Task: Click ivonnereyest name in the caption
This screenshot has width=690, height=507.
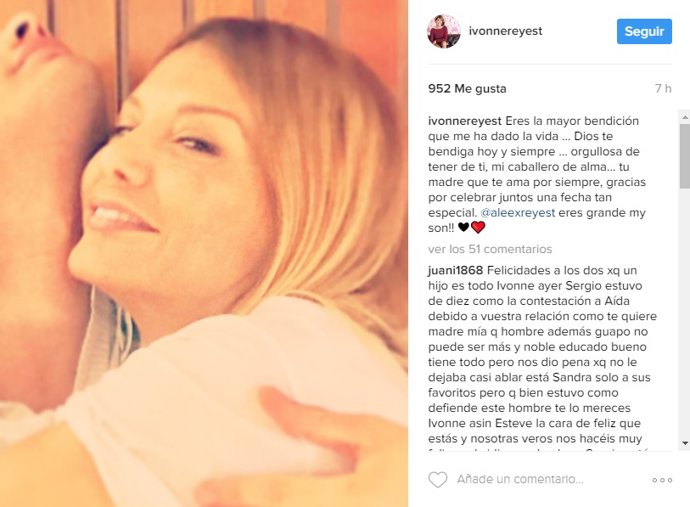Action: (465, 121)
